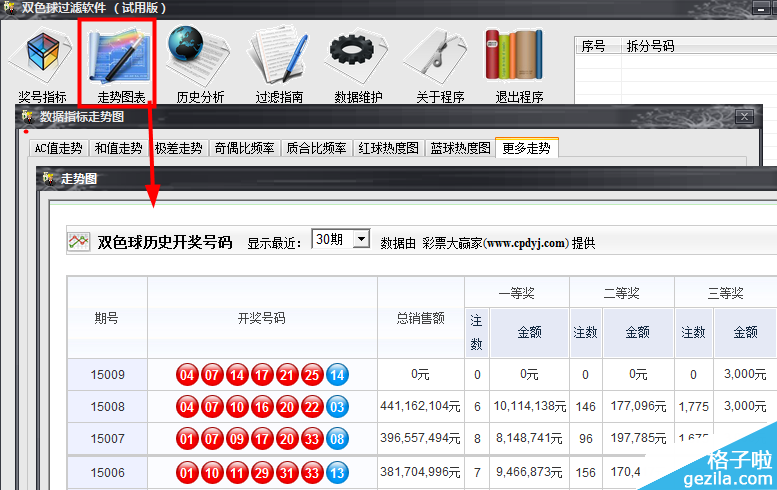Close the 数据指标走势图 window

(742, 116)
